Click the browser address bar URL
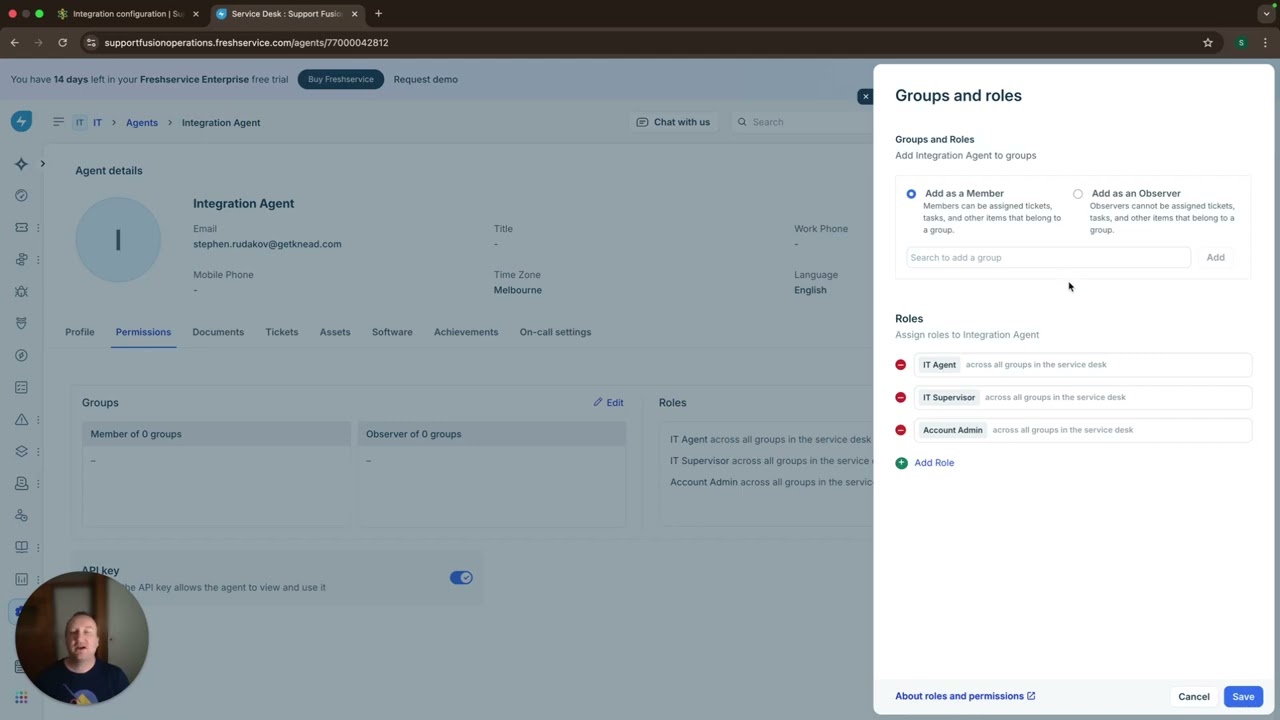The width and height of the screenshot is (1280, 720). [x=246, y=43]
